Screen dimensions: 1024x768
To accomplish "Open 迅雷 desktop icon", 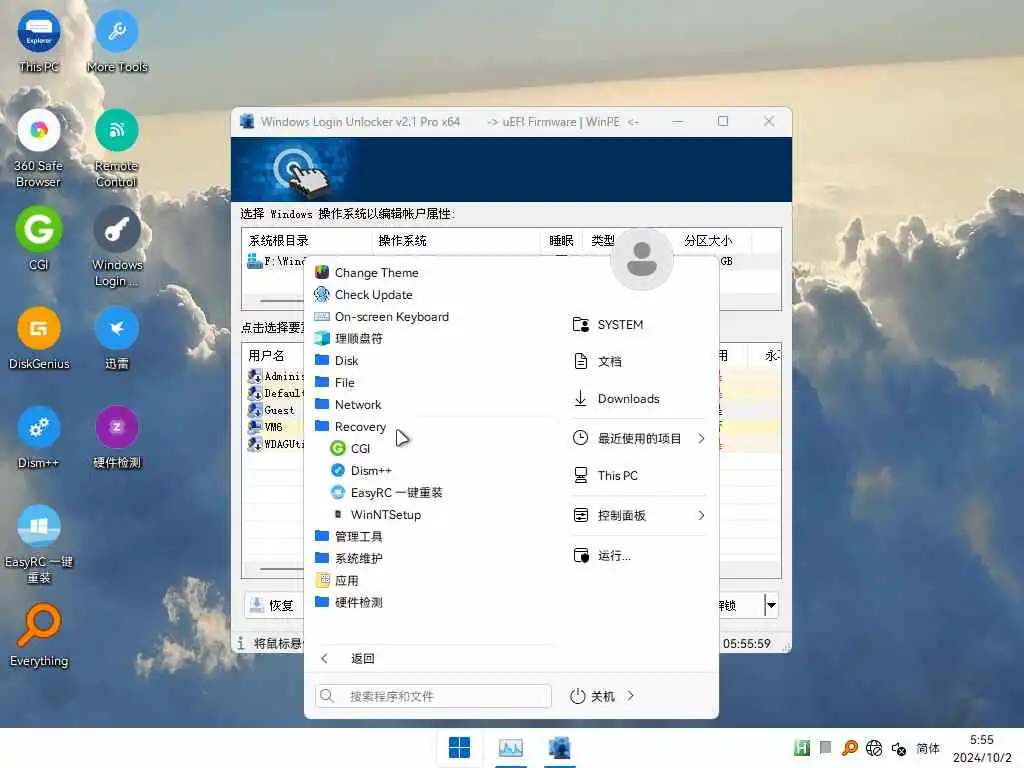I will pos(117,338).
